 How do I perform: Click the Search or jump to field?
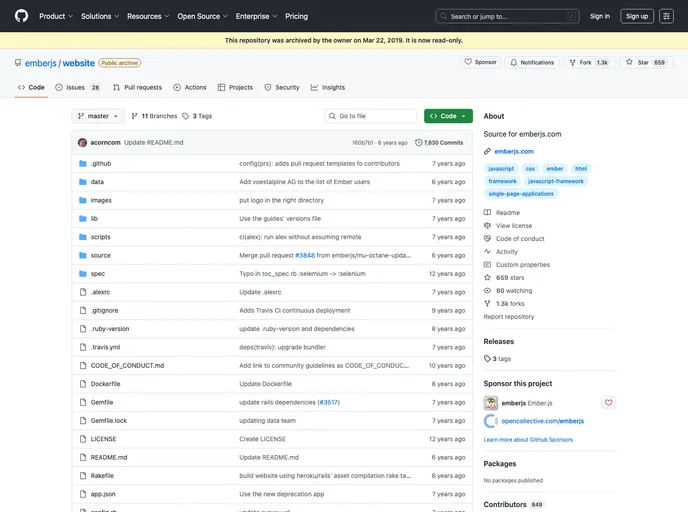pos(507,16)
